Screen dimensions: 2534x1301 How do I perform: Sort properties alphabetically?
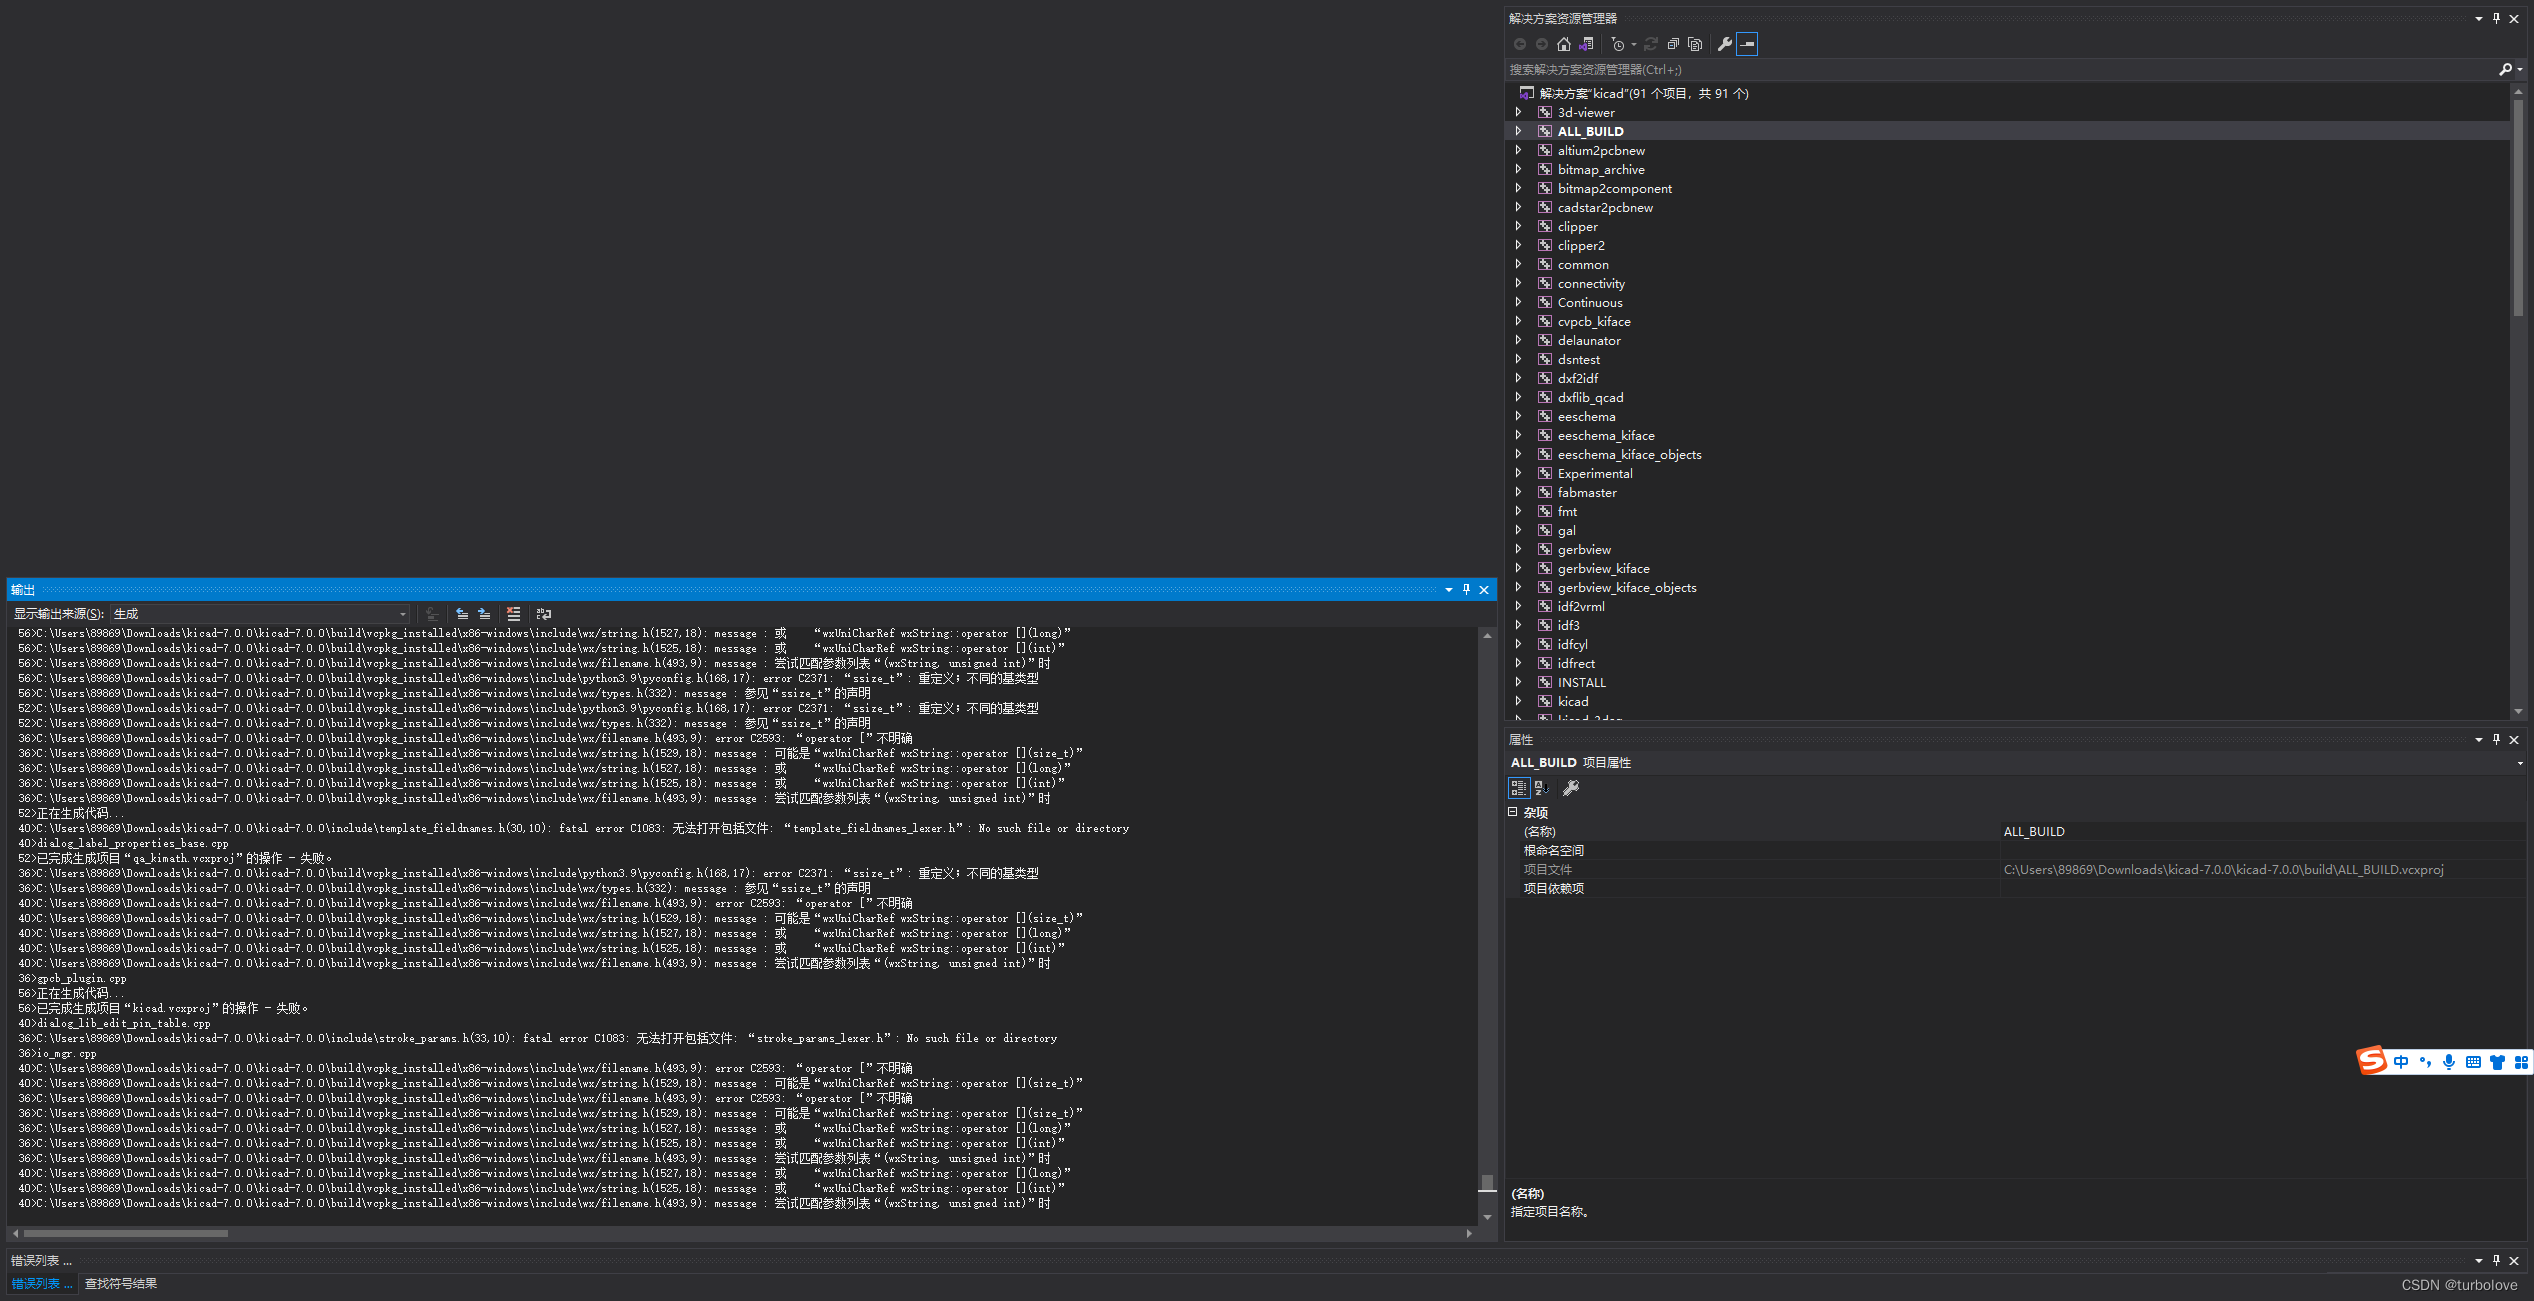tap(1542, 788)
